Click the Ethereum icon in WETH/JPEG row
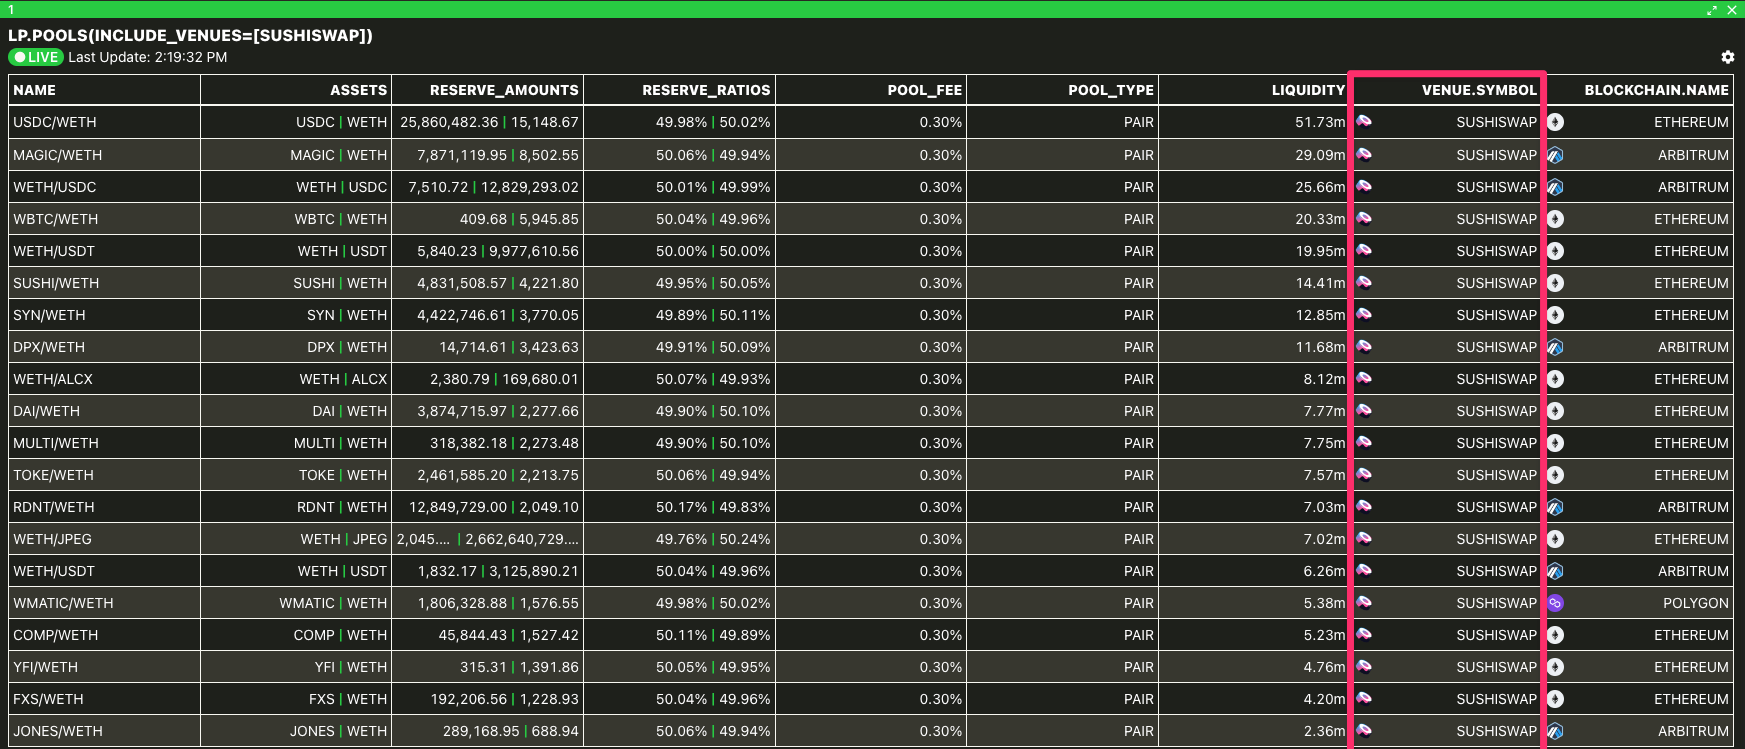Screen dimensions: 1745x749 pyautogui.click(x=1555, y=539)
